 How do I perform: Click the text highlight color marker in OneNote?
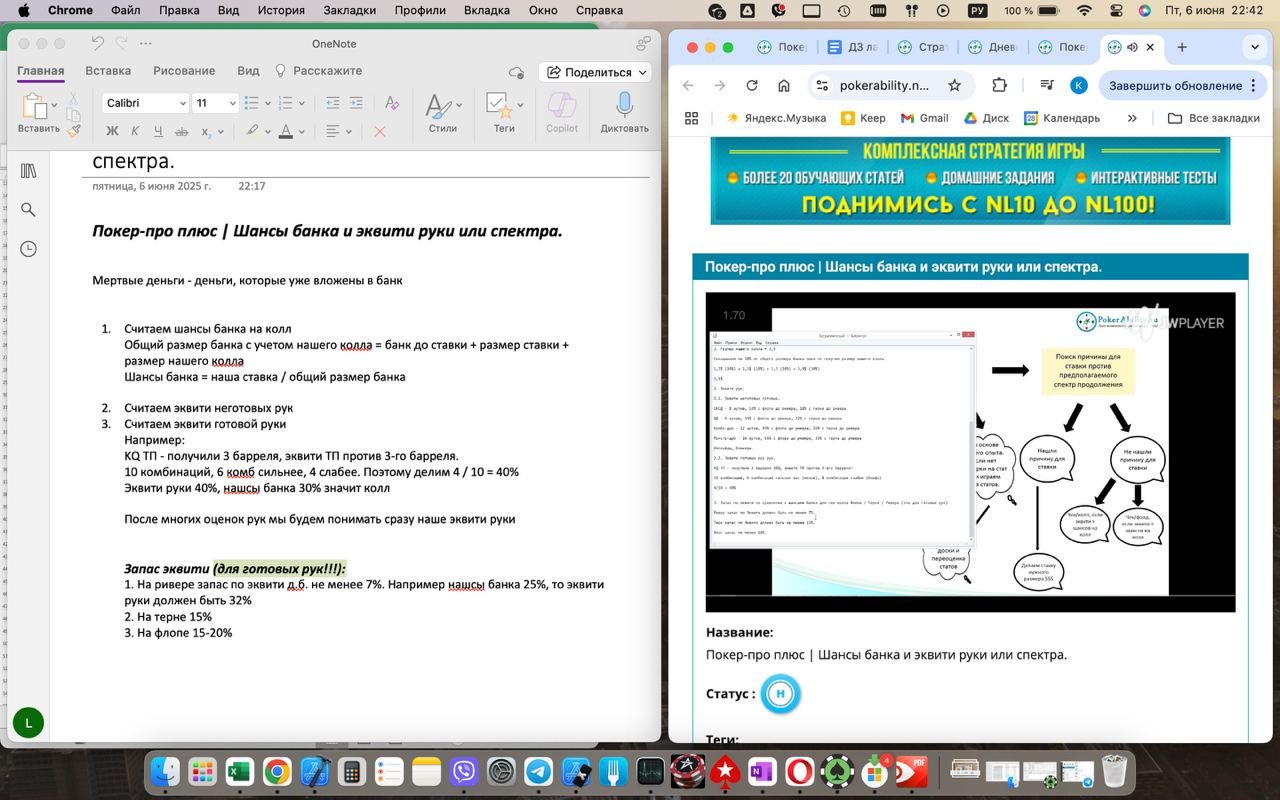click(x=252, y=131)
